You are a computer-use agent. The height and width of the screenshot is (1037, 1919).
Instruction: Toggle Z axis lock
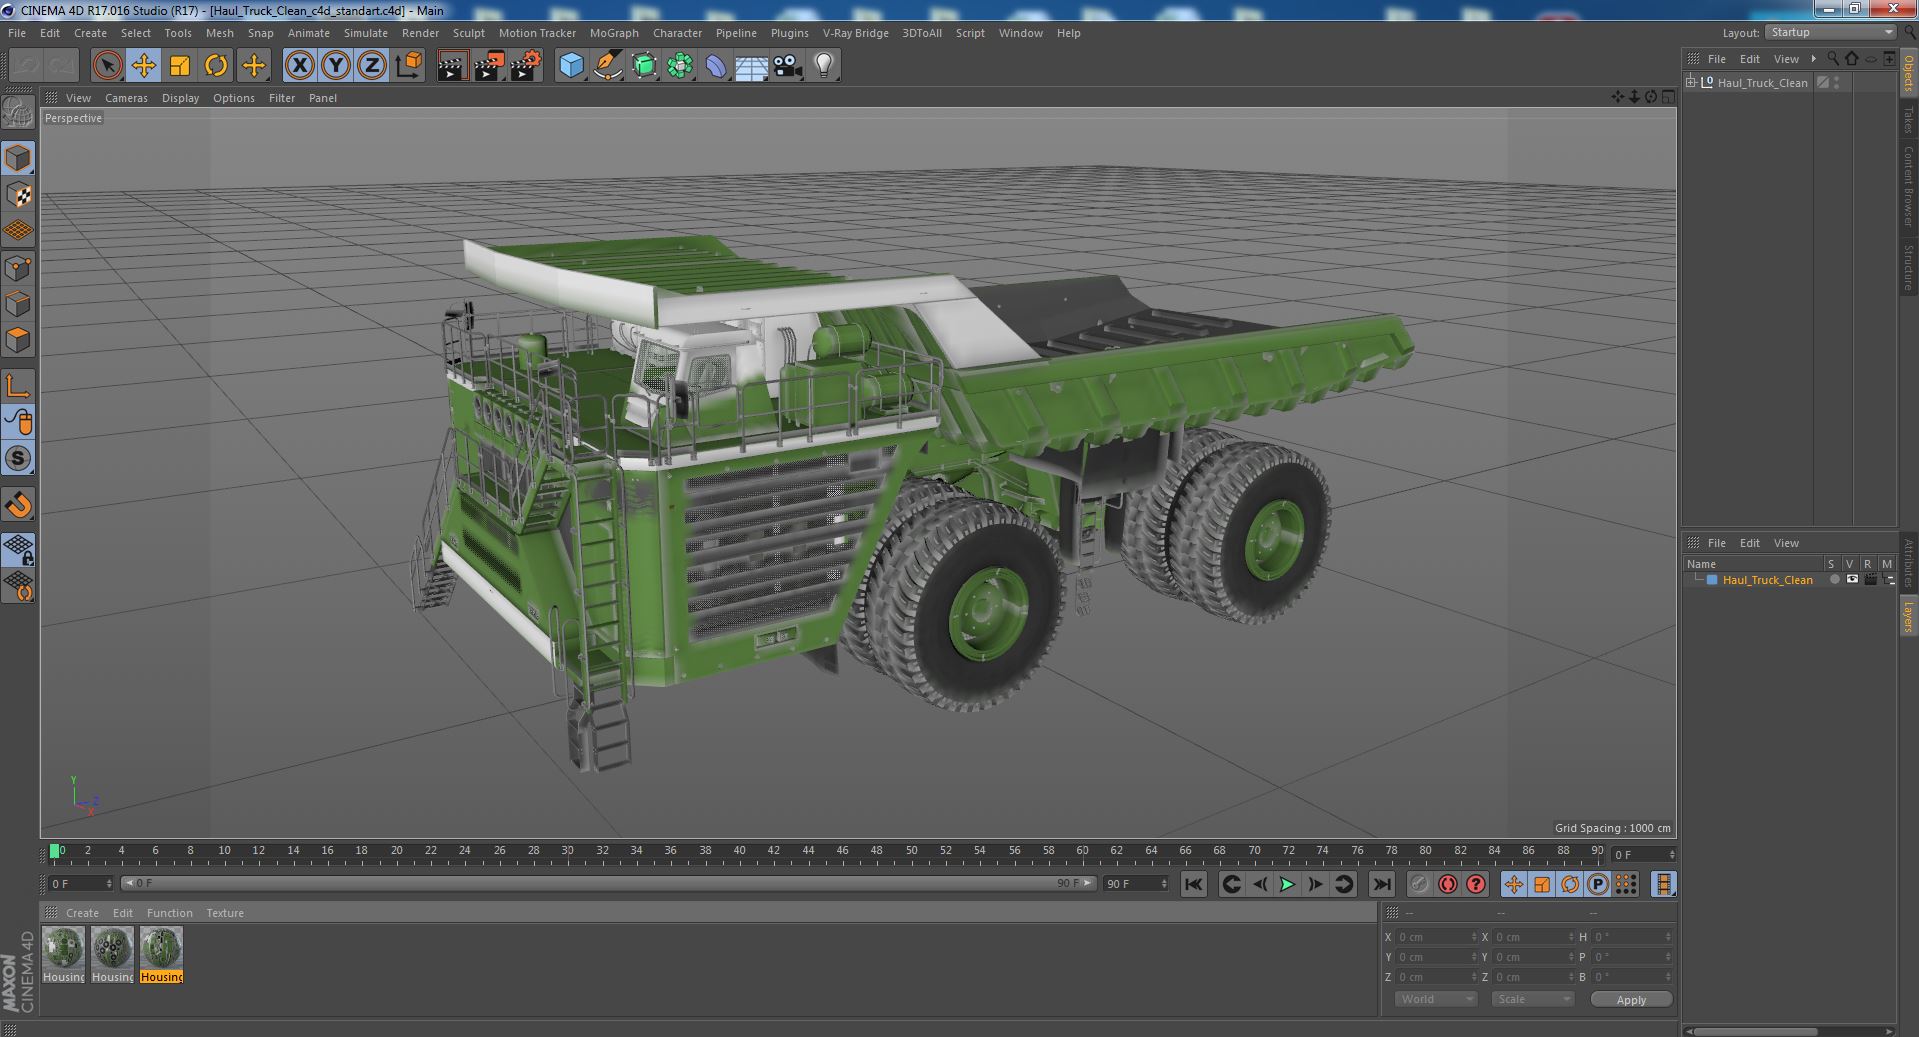tap(372, 66)
